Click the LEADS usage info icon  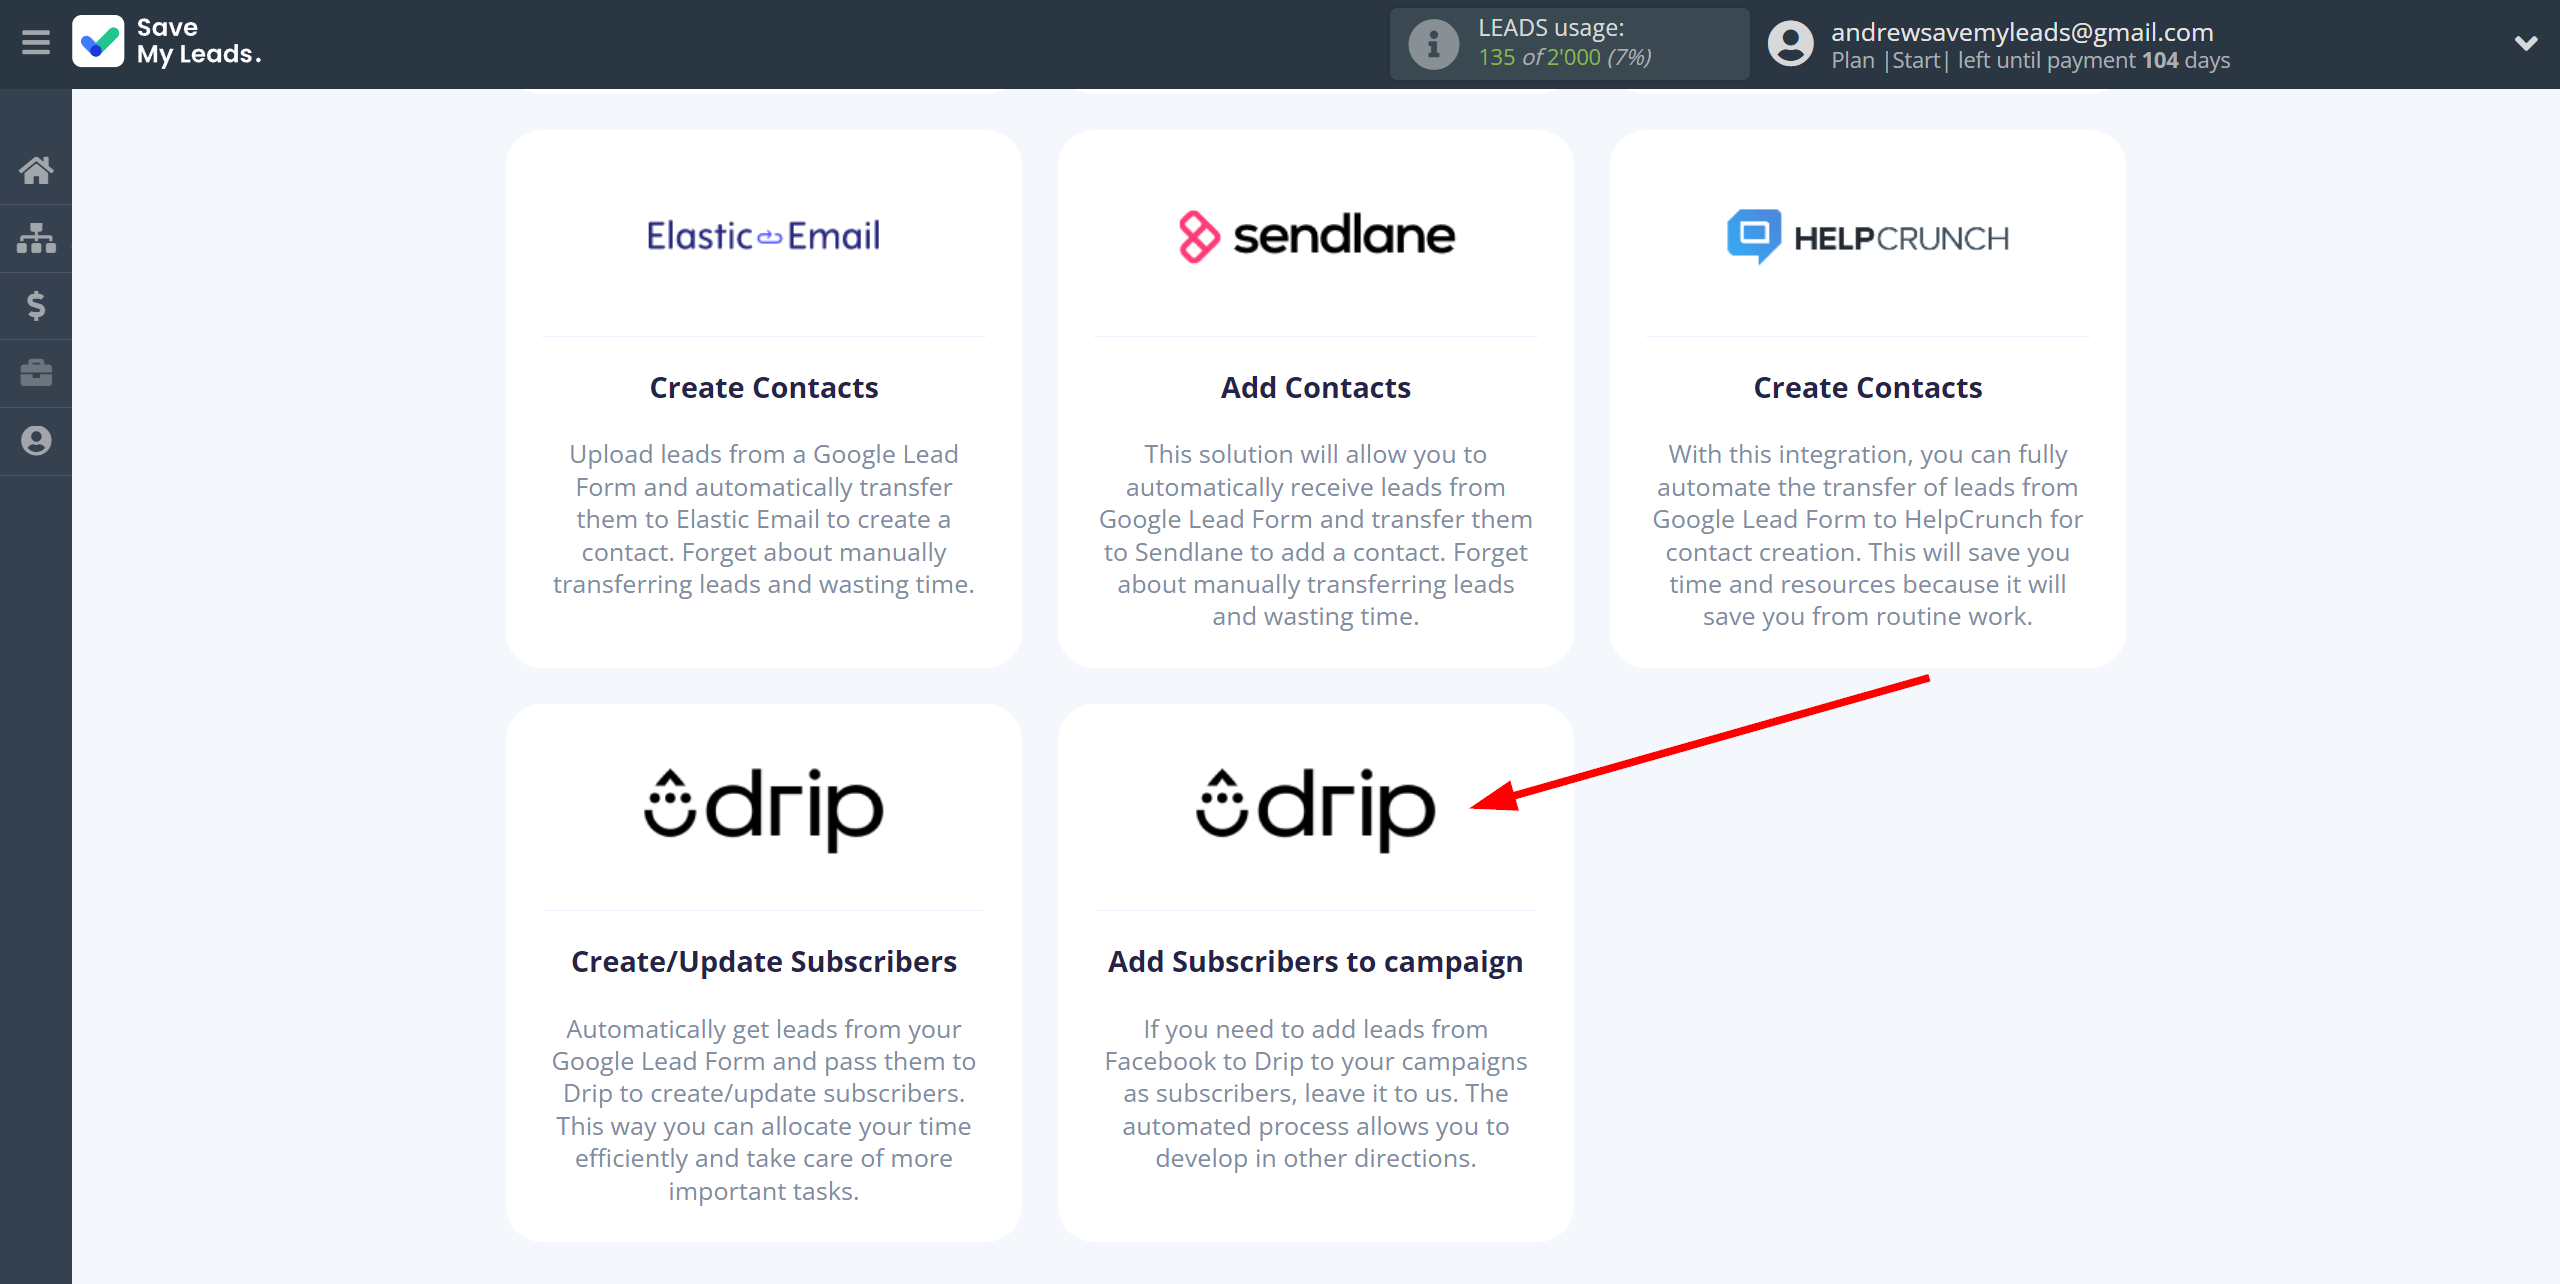(1433, 44)
